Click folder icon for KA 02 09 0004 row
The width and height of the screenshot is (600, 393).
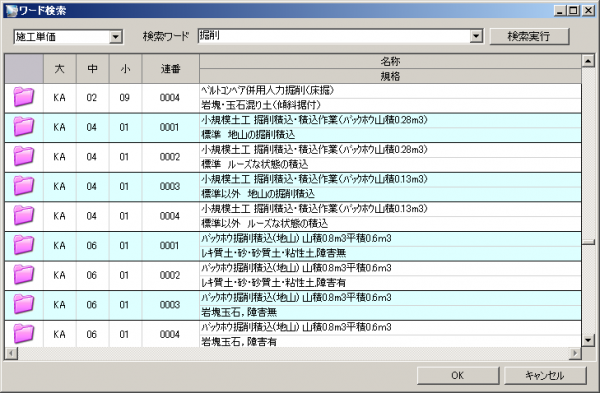coord(24,97)
